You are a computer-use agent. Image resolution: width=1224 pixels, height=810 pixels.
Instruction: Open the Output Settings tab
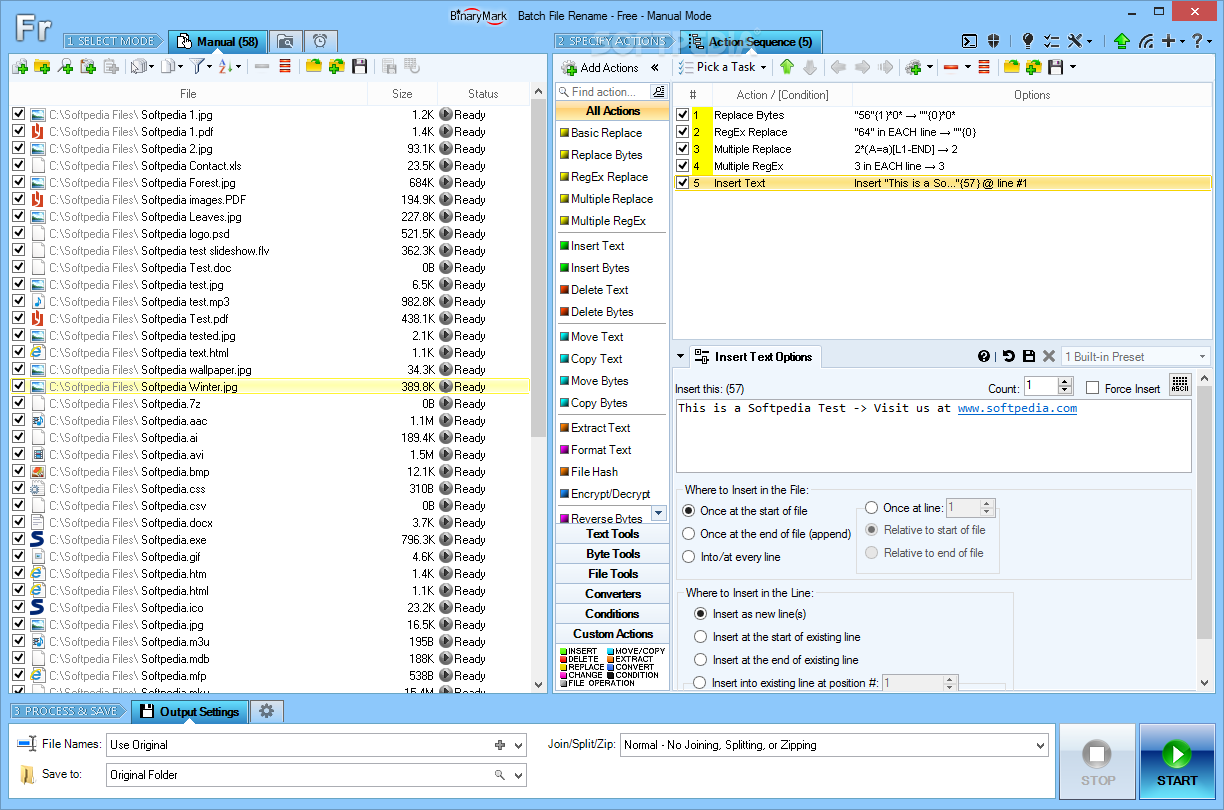(x=190, y=711)
